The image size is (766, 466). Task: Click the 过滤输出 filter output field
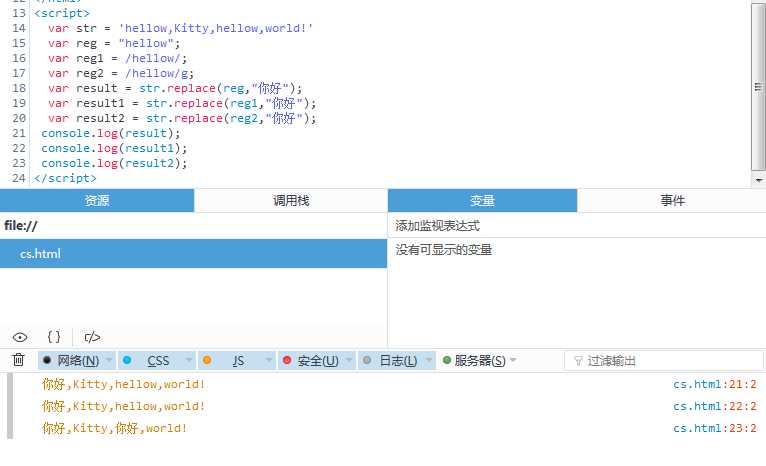(x=663, y=361)
